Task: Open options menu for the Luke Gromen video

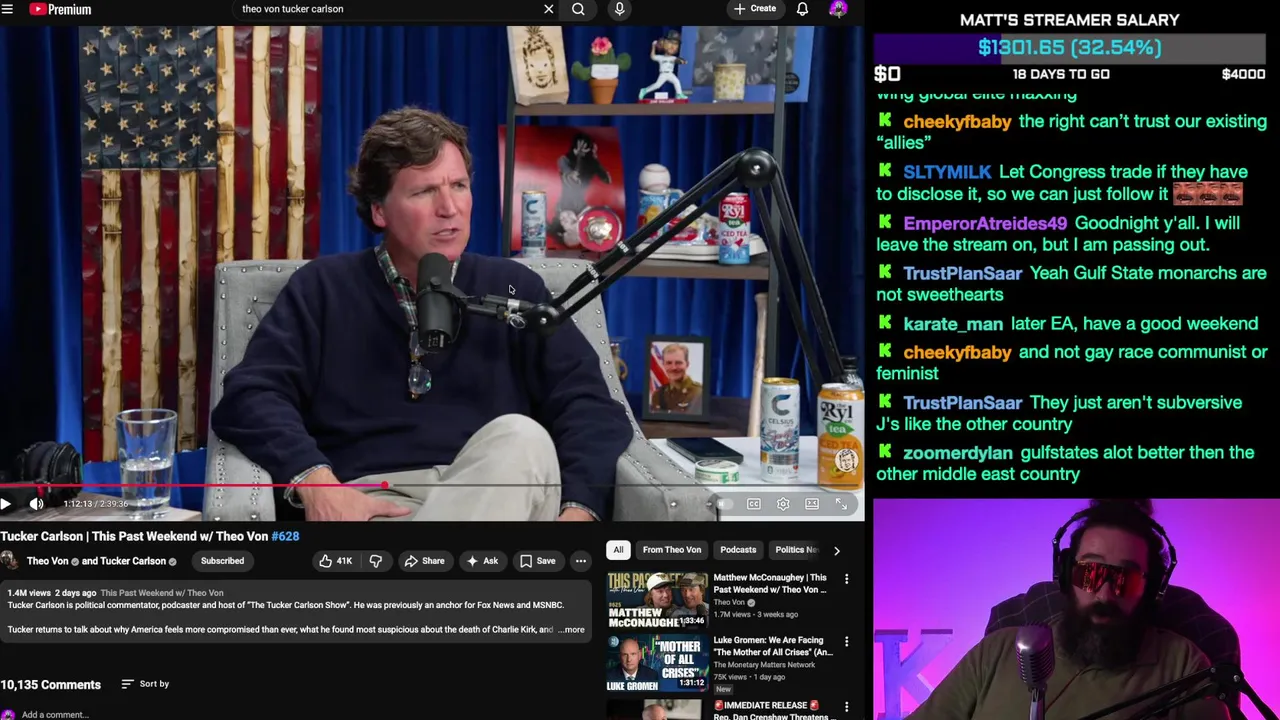Action: click(x=846, y=642)
